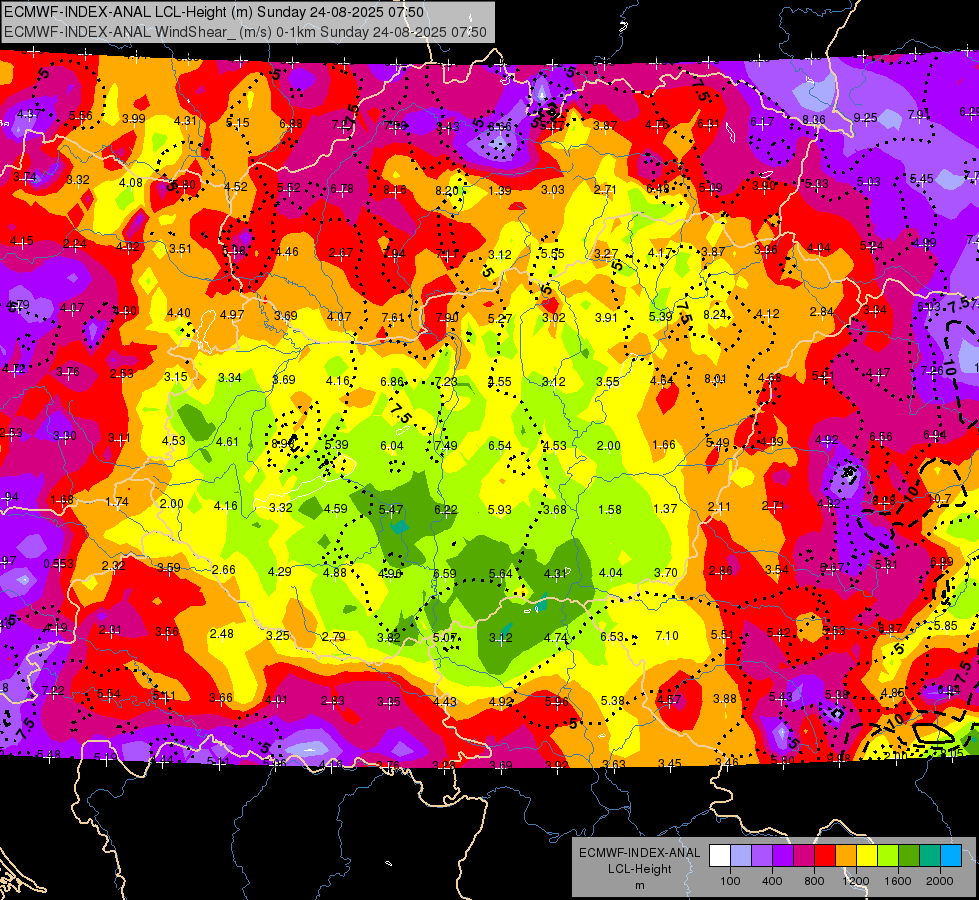Click the wind shear value 1.58
The image size is (979, 900).
pos(610,509)
